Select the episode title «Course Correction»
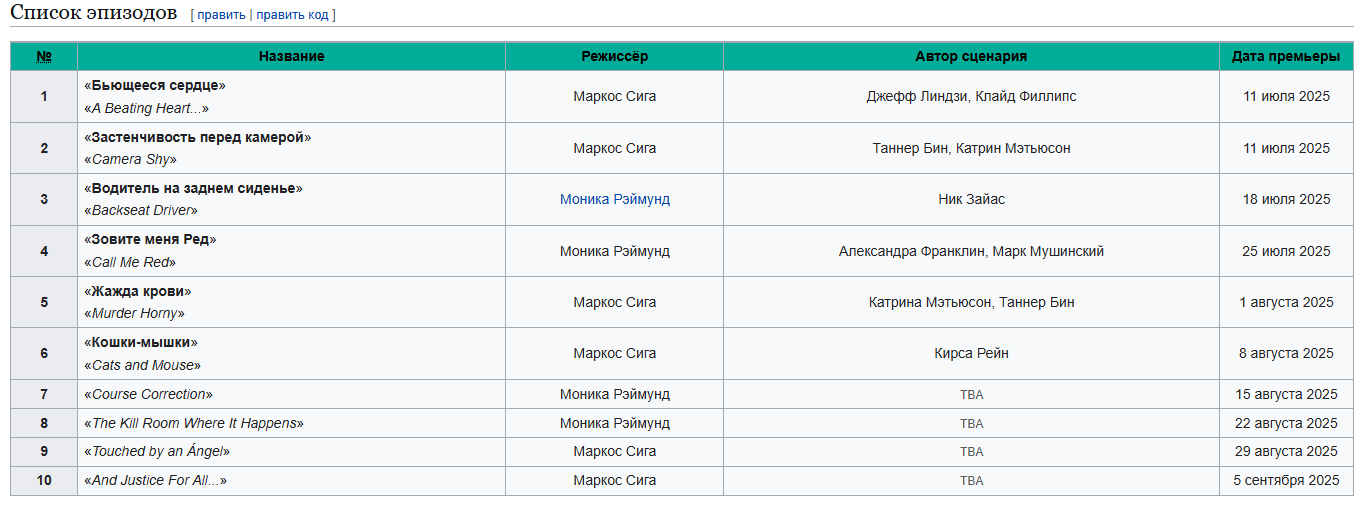 coord(149,394)
